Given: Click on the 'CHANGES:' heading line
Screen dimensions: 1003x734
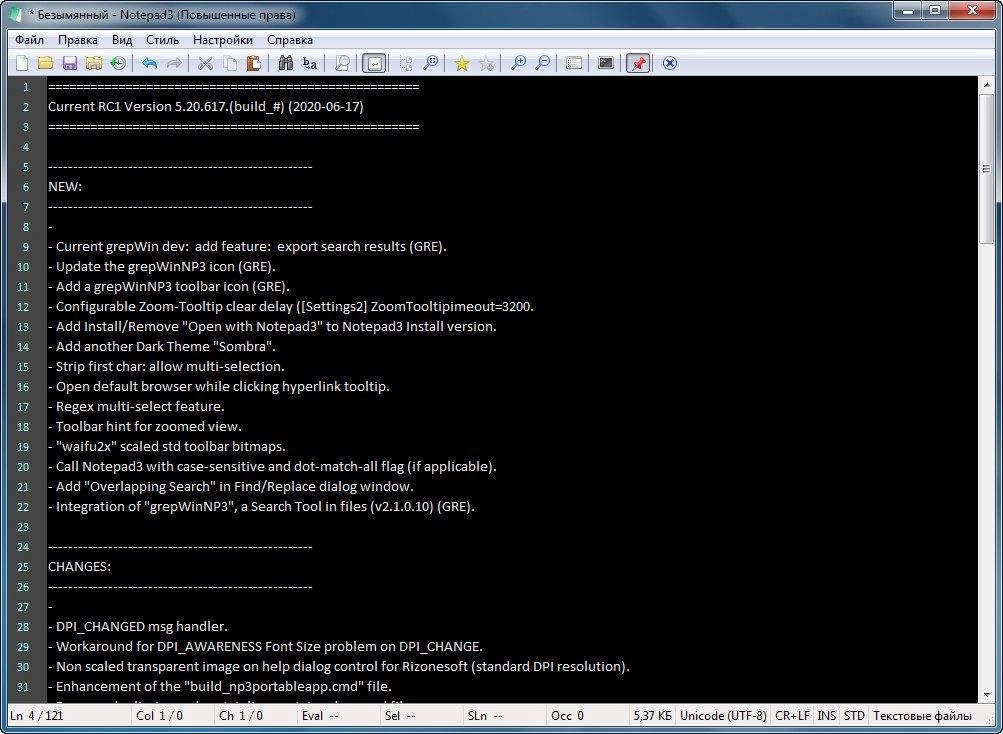Looking at the screenshot, I should coord(79,567).
